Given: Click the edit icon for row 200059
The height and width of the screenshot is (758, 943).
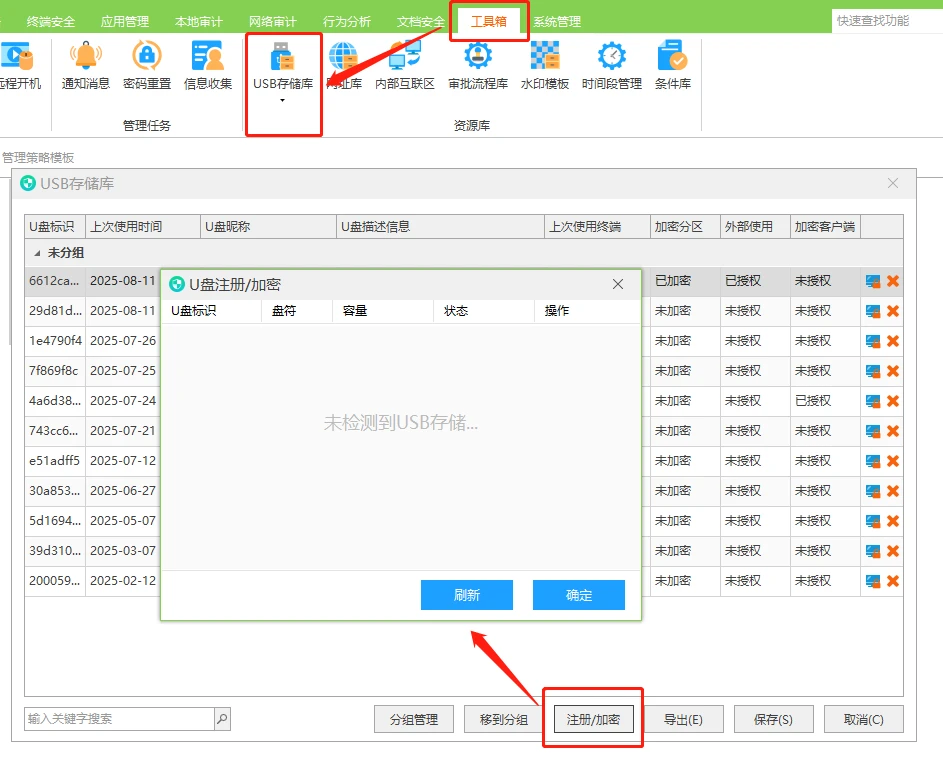Looking at the screenshot, I should (x=873, y=581).
